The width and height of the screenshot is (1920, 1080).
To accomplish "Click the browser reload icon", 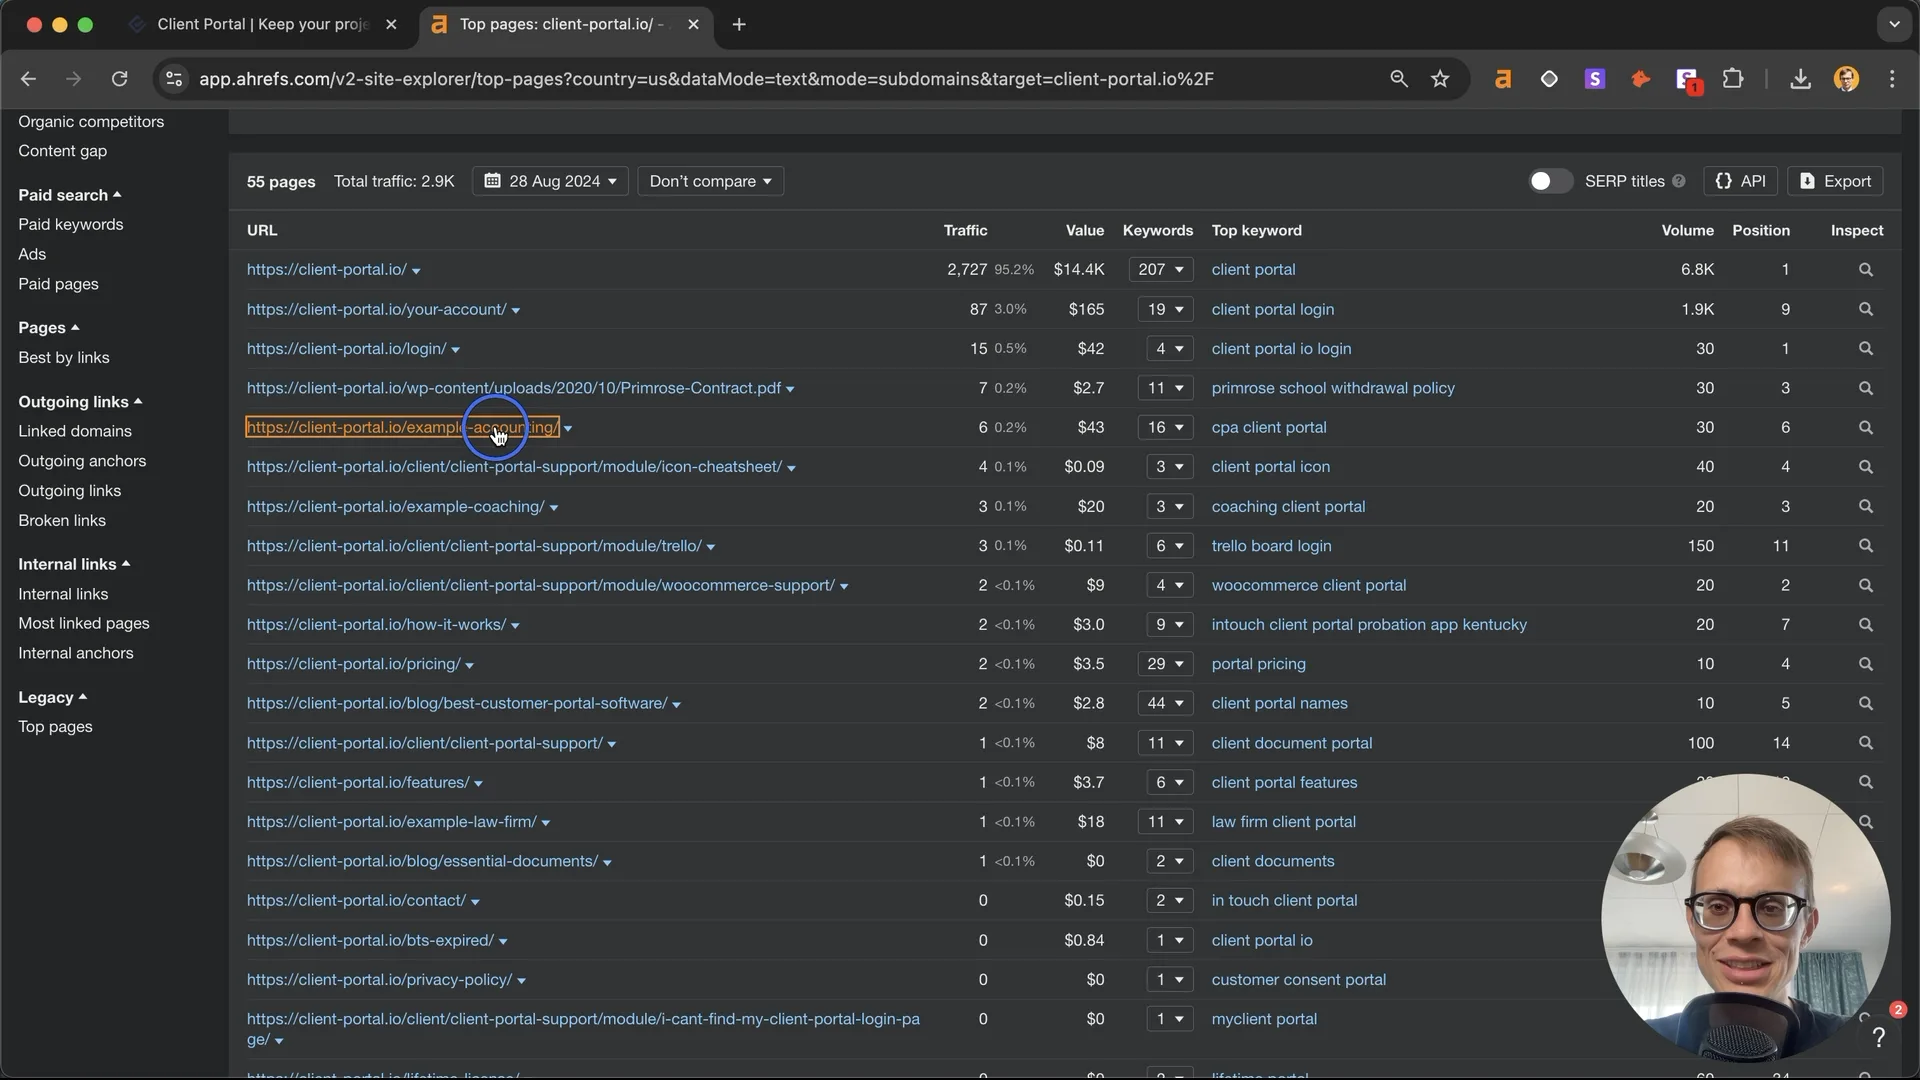I will pyautogui.click(x=120, y=79).
